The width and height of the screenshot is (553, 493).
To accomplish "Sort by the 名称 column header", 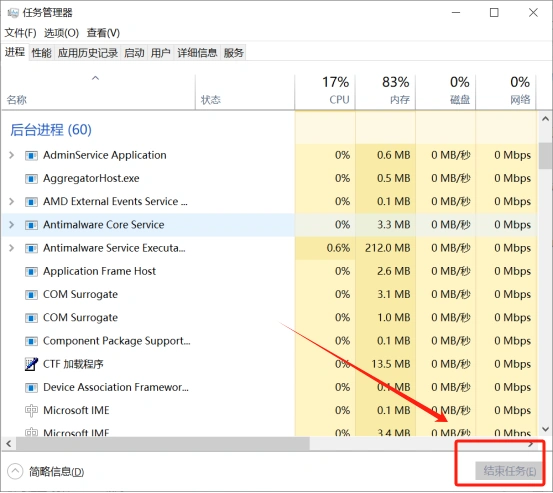I will pos(98,92).
